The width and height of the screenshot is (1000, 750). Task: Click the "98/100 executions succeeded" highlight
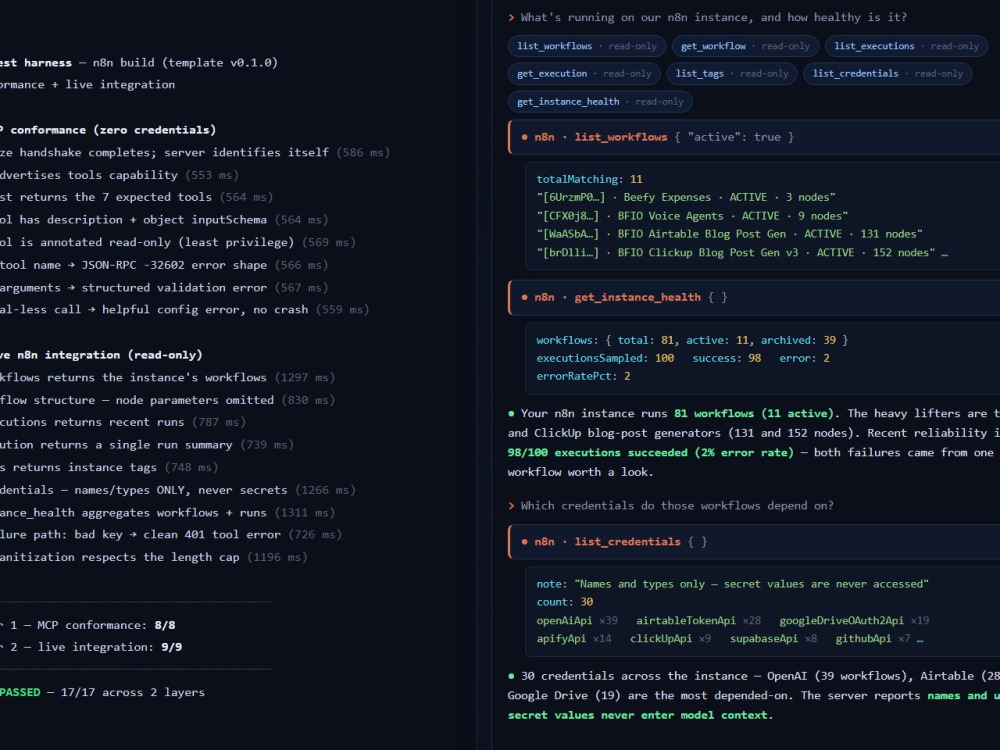coord(651,452)
